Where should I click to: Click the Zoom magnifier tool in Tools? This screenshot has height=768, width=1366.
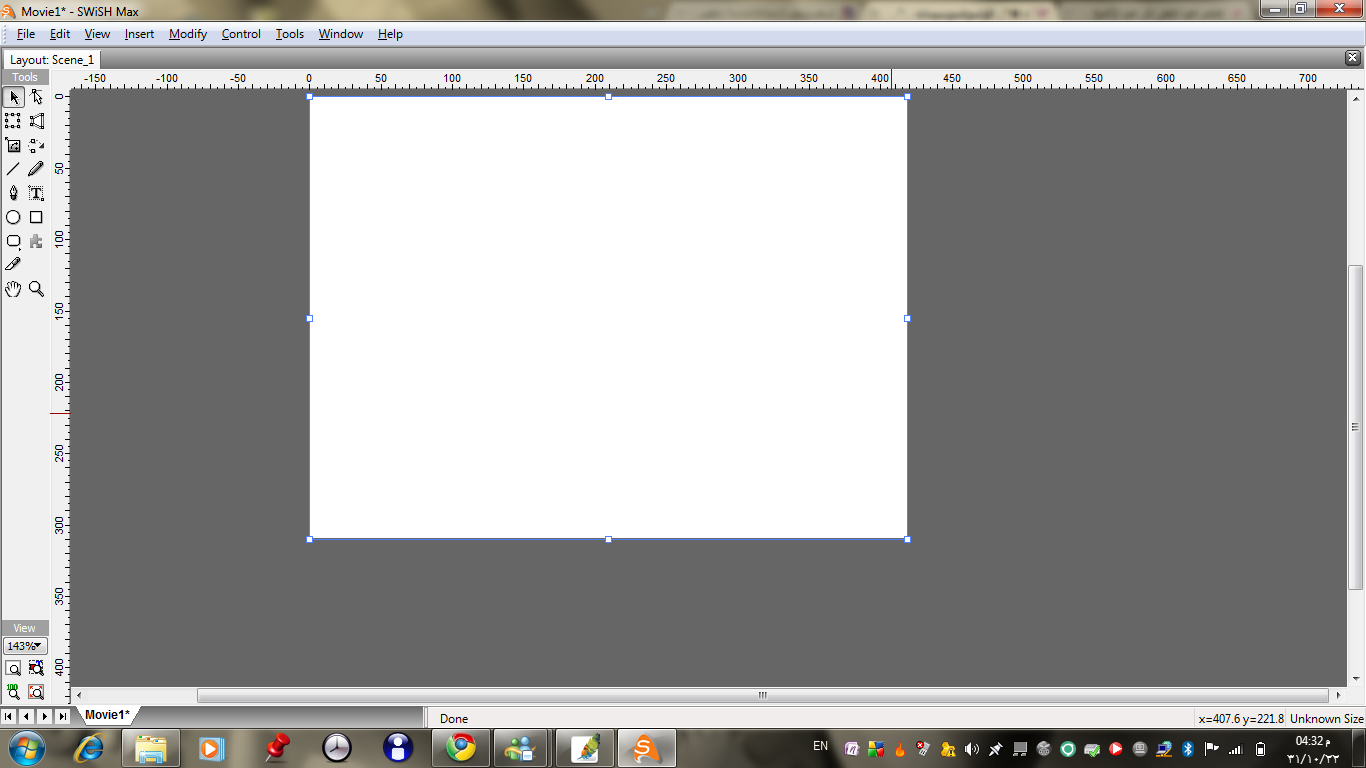pyautogui.click(x=36, y=289)
